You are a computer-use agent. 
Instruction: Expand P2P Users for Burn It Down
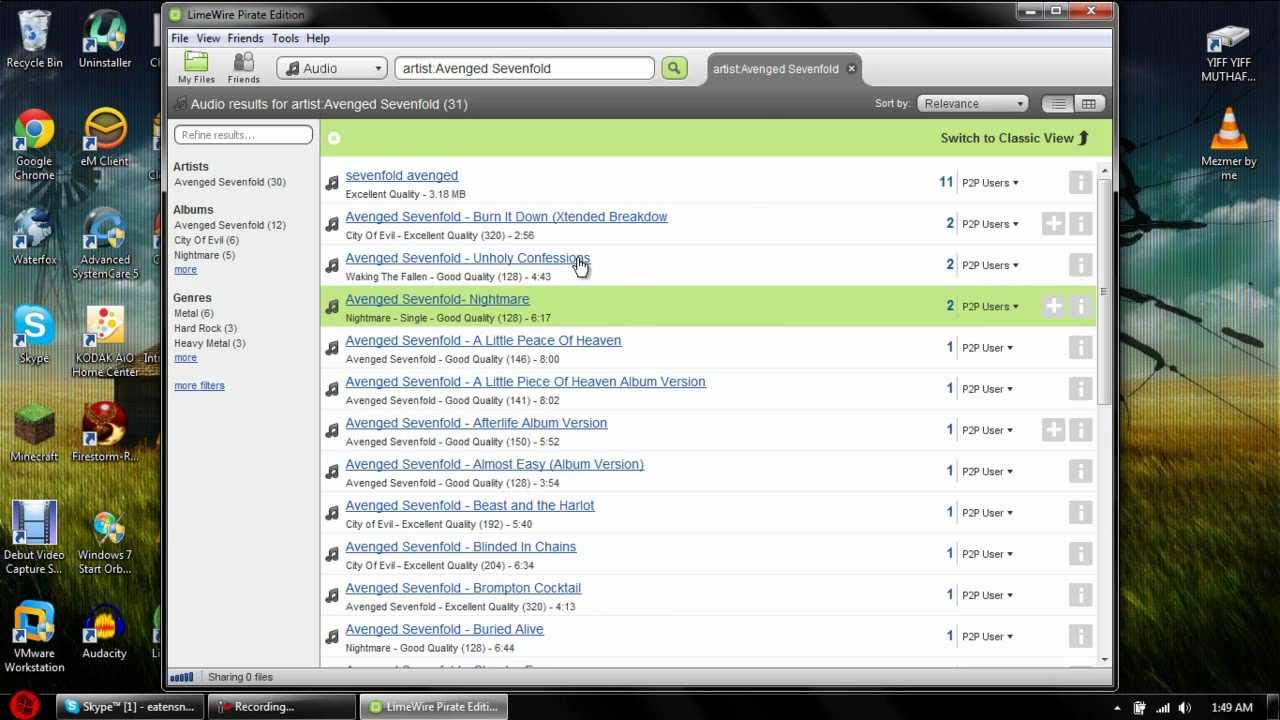(990, 224)
